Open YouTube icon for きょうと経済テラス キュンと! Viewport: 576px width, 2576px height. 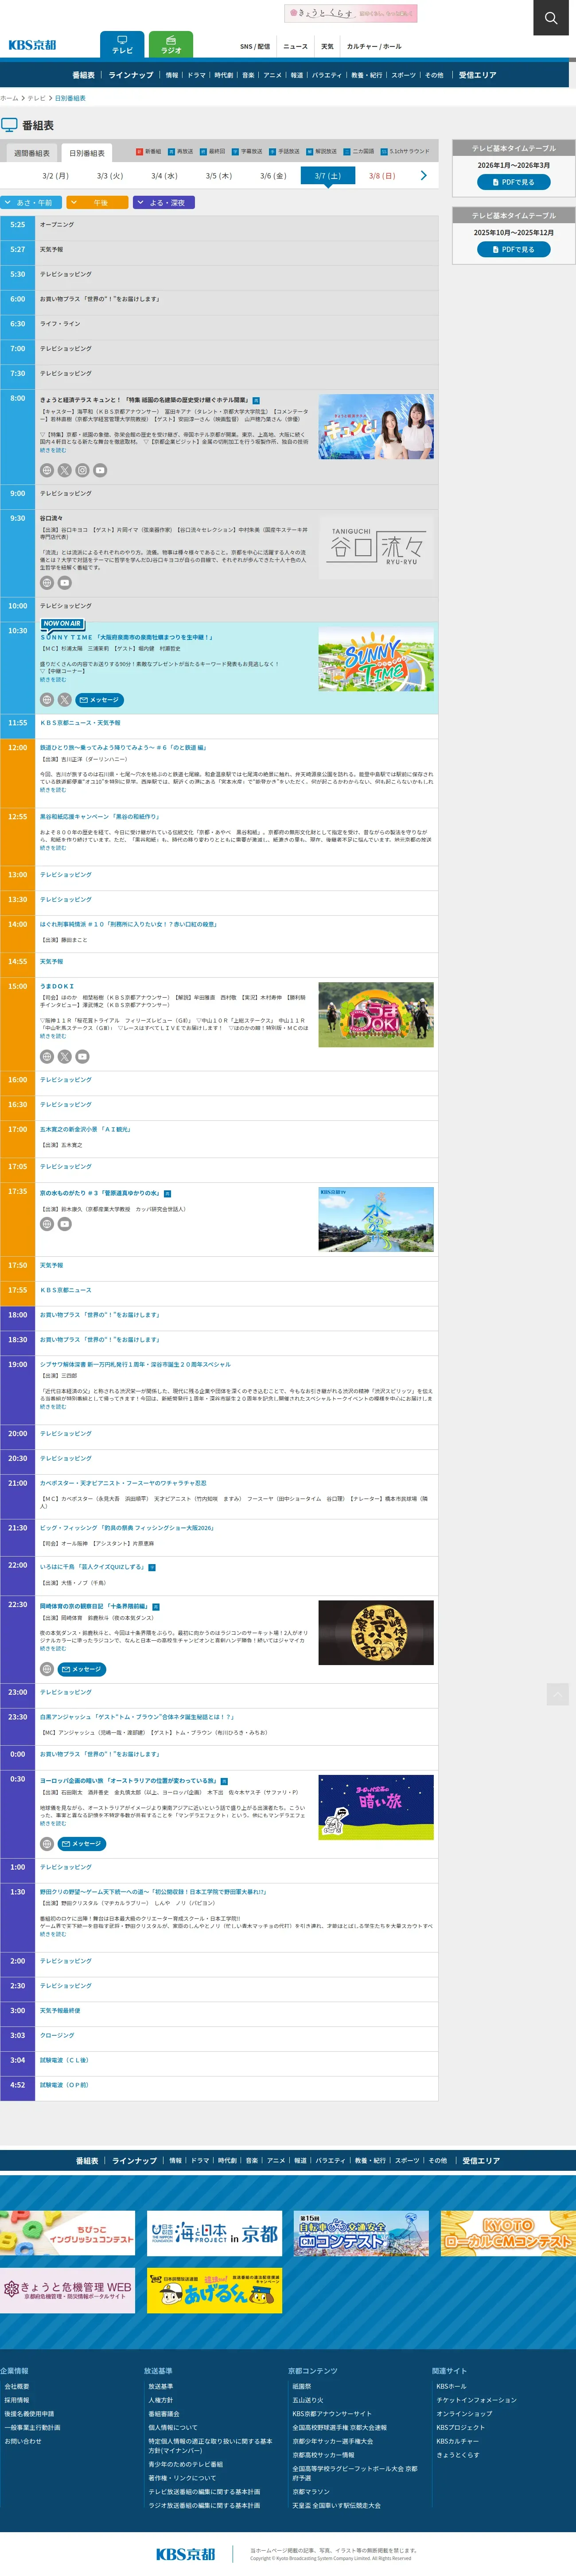click(x=100, y=470)
